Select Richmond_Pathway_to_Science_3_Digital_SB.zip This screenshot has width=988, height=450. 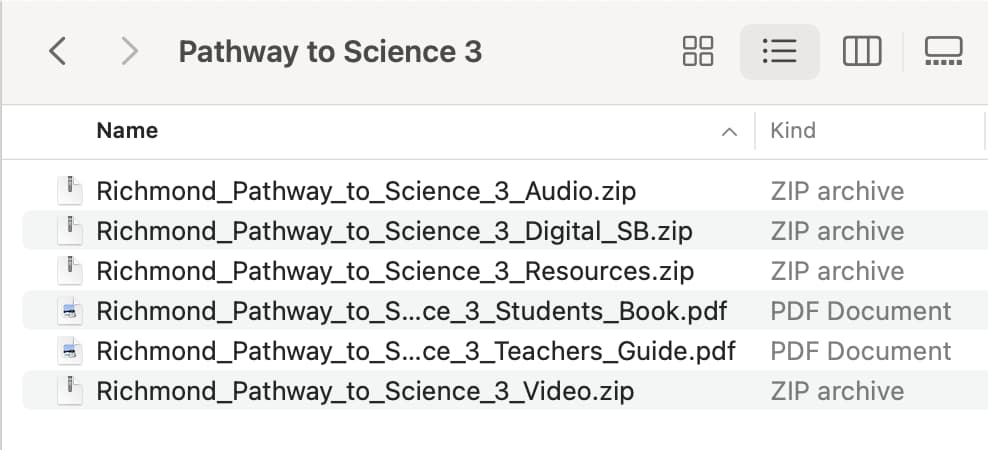click(x=394, y=231)
